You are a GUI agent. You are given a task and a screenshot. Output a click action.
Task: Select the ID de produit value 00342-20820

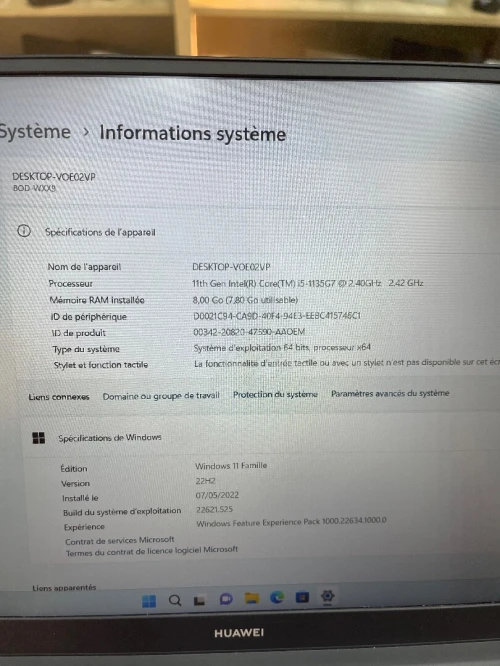coord(249,332)
